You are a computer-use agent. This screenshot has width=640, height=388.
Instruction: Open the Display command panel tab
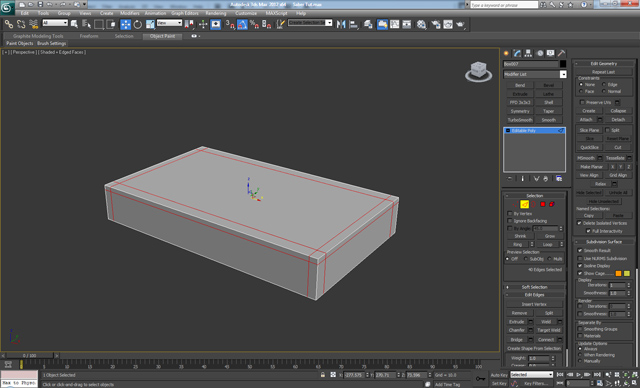(x=551, y=53)
